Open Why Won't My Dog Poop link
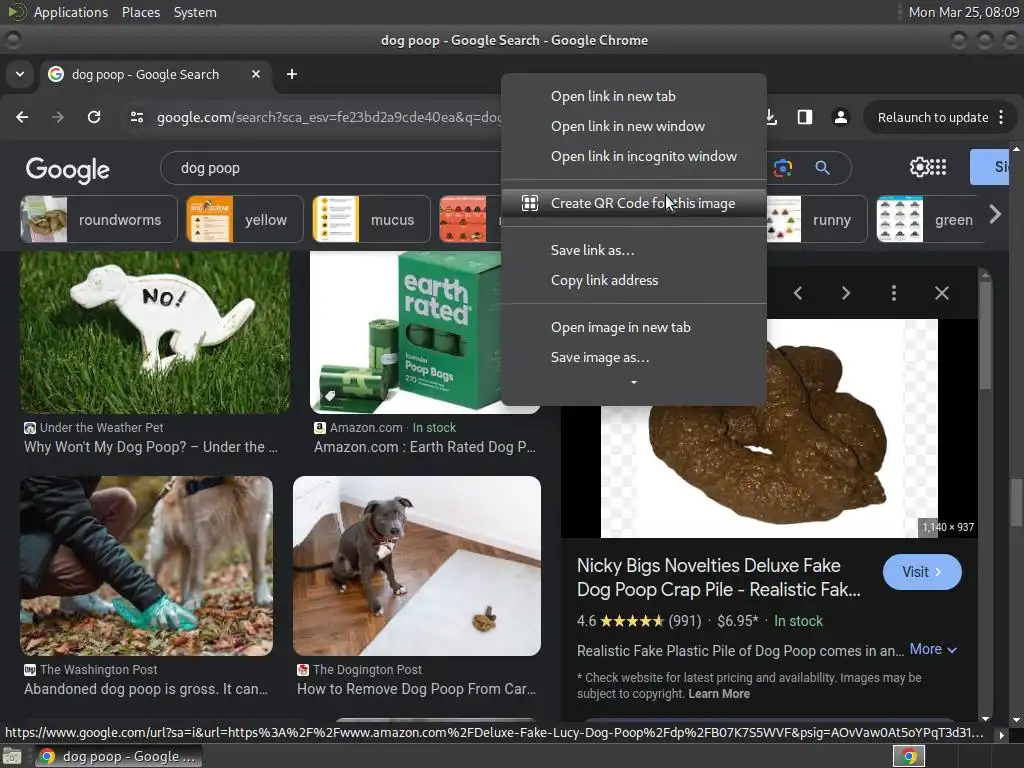1024x768 pixels. coord(151,447)
